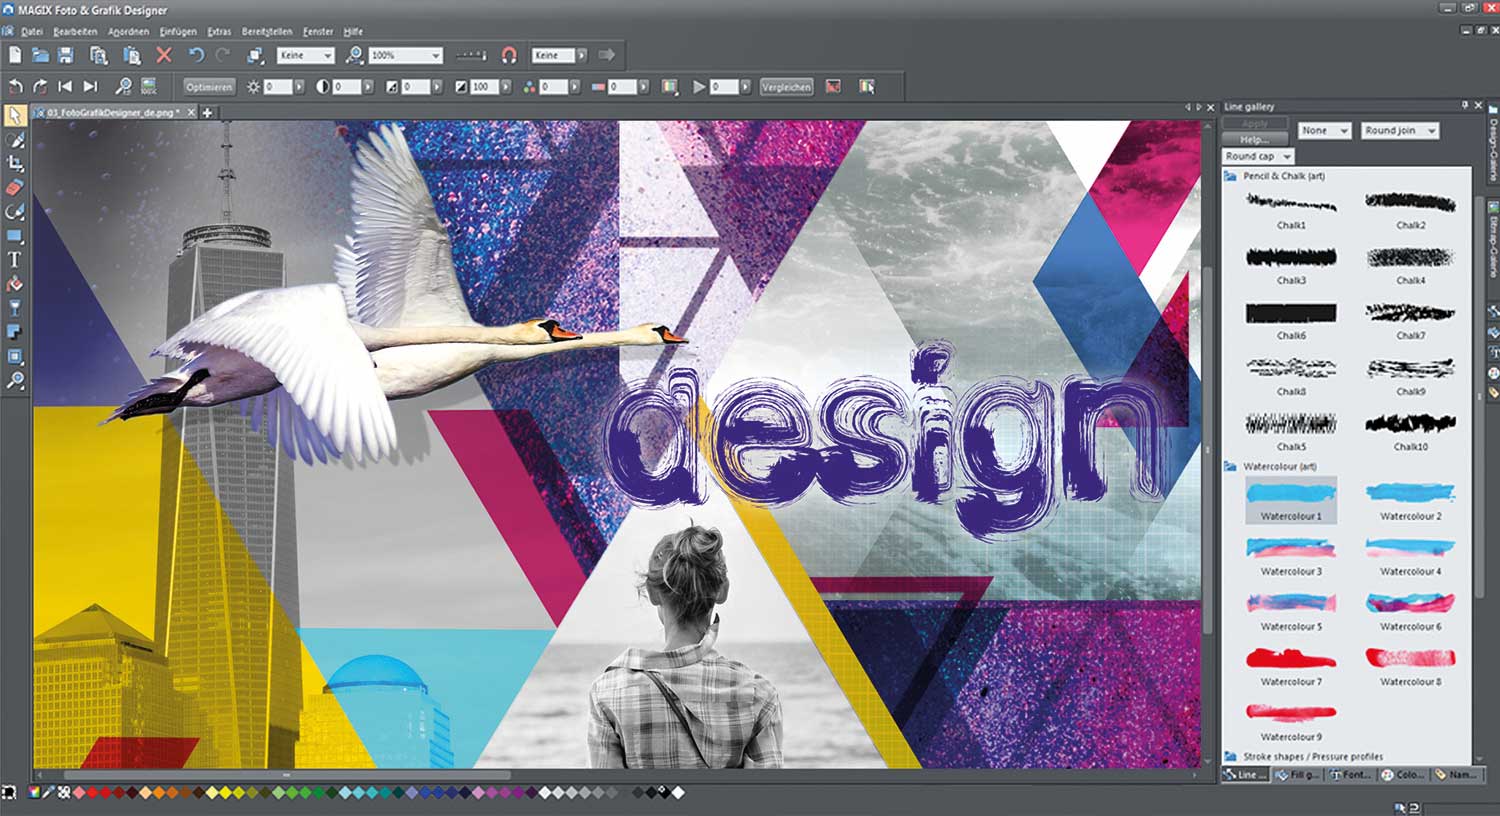Screen dimensions: 1500x816
Task: Open the Fenster menu
Action: pos(318,31)
